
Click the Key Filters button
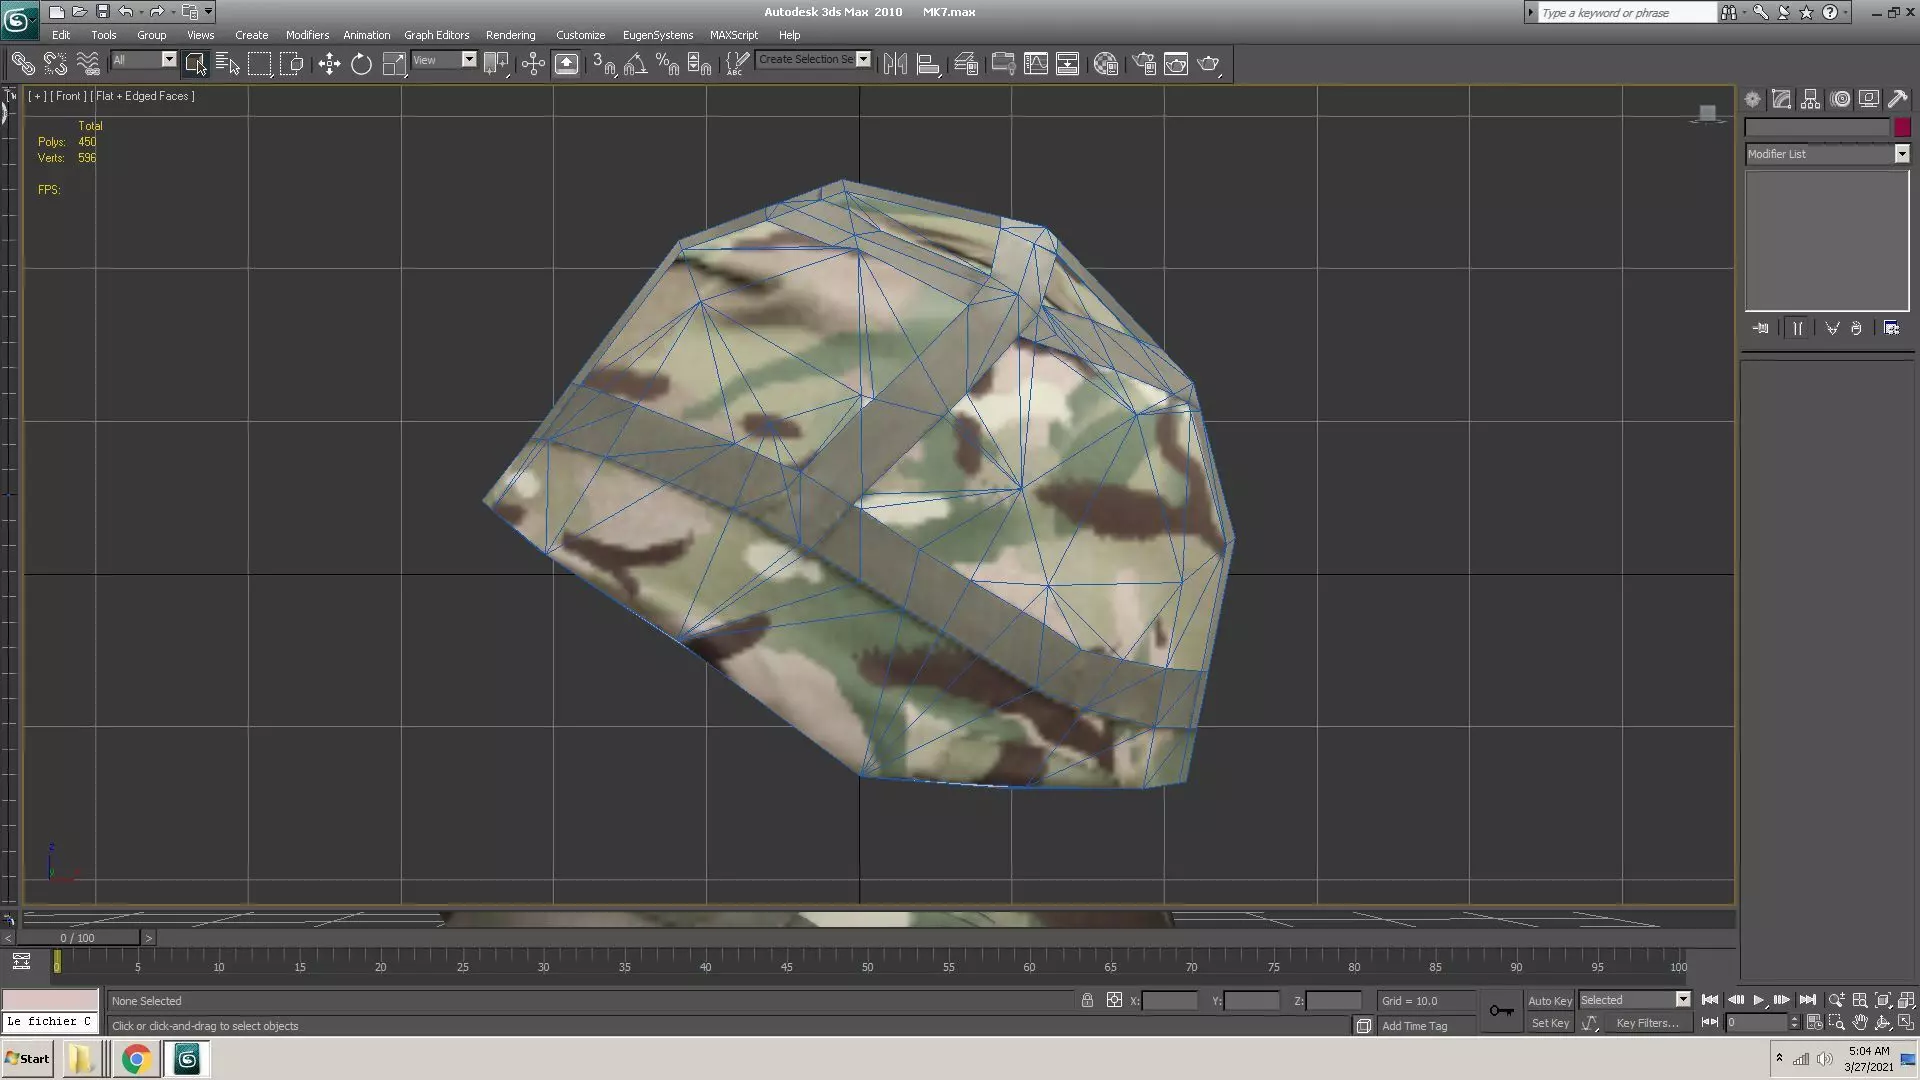pyautogui.click(x=1646, y=1023)
